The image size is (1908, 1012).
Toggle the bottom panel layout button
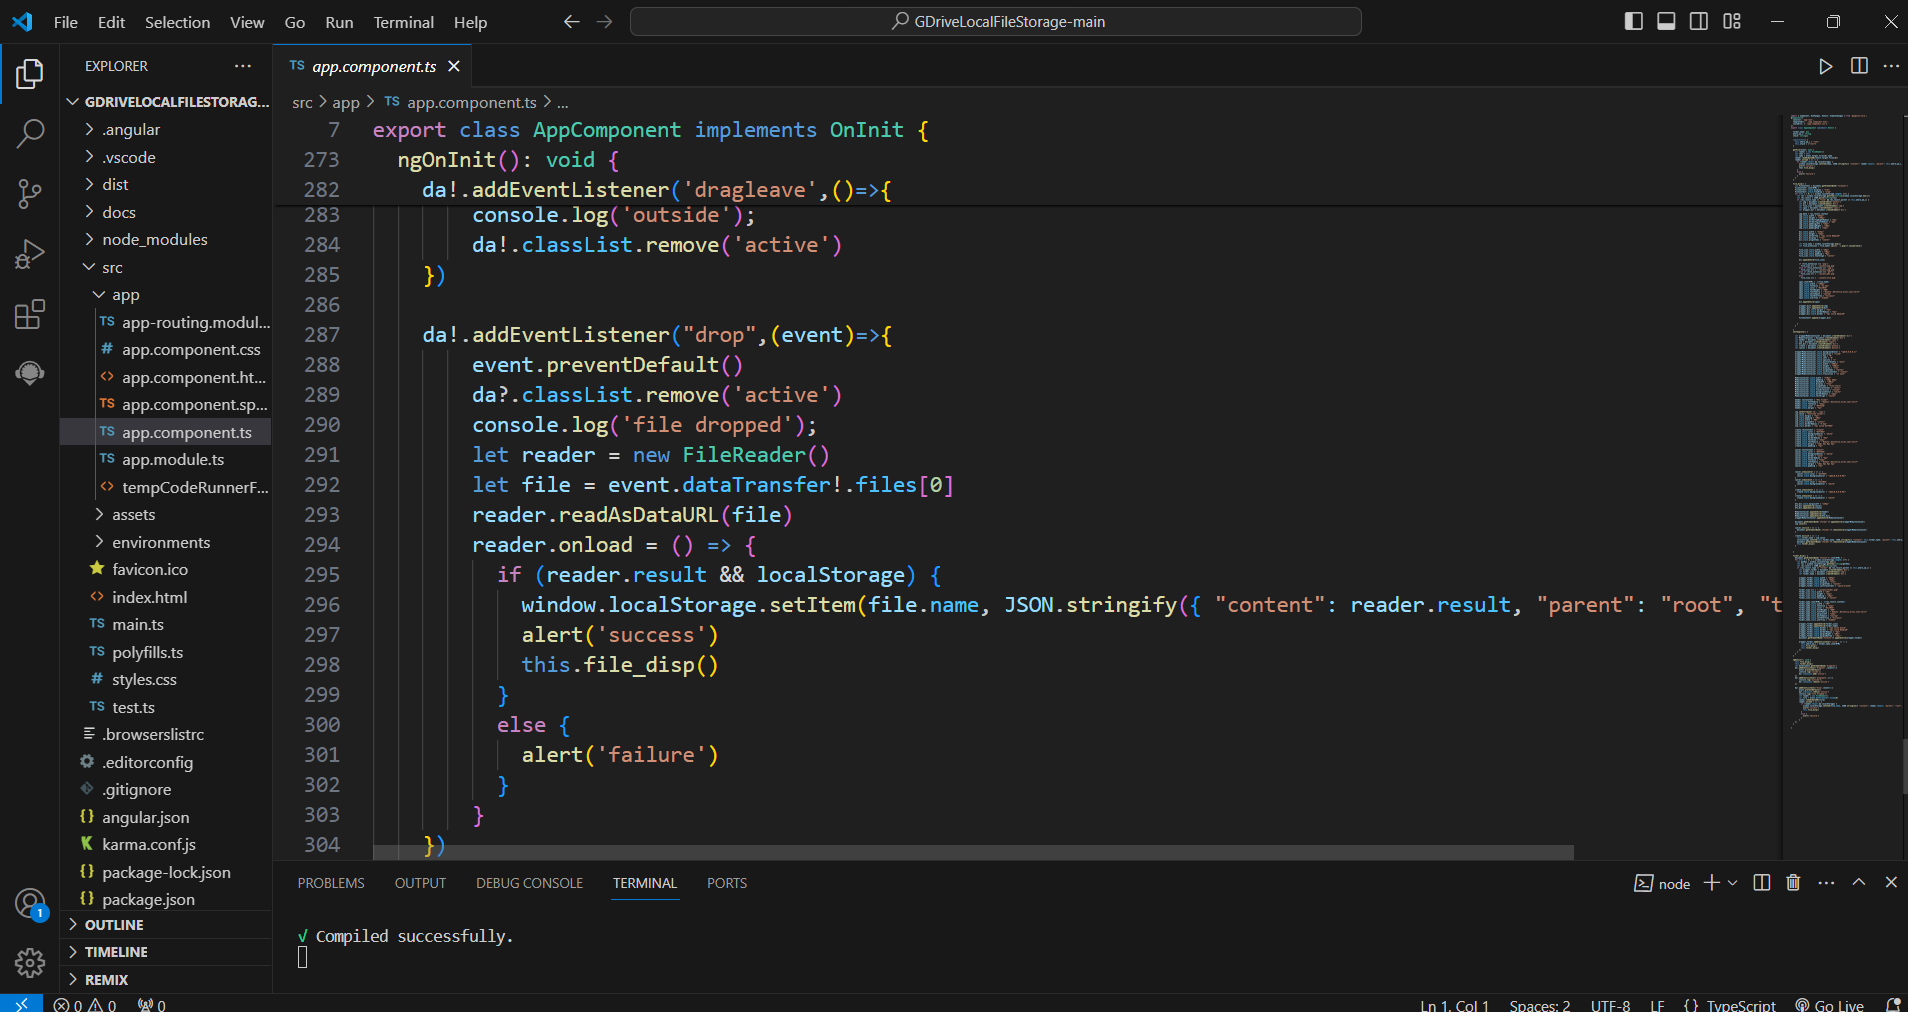[1666, 22]
